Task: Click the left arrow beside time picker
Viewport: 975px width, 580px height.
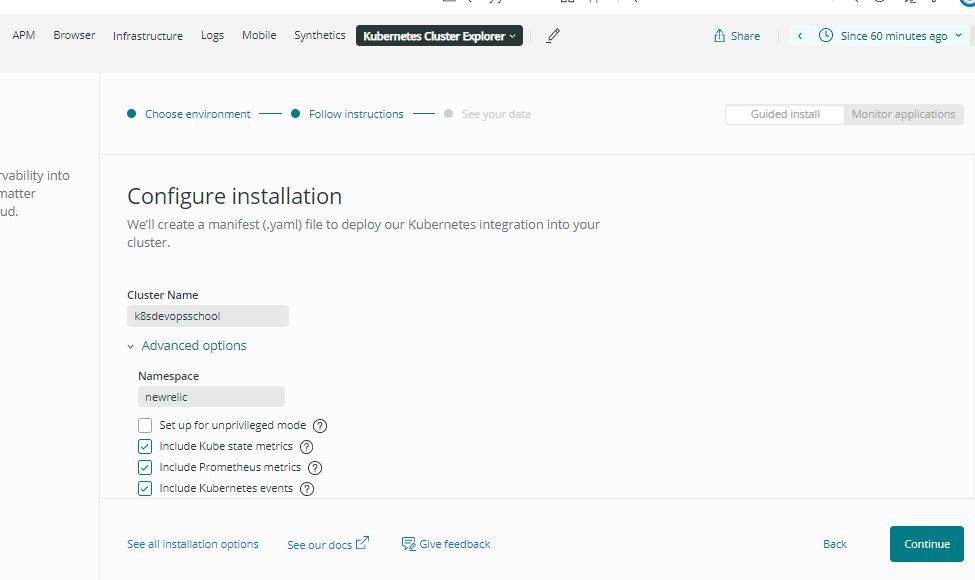Action: pos(800,36)
